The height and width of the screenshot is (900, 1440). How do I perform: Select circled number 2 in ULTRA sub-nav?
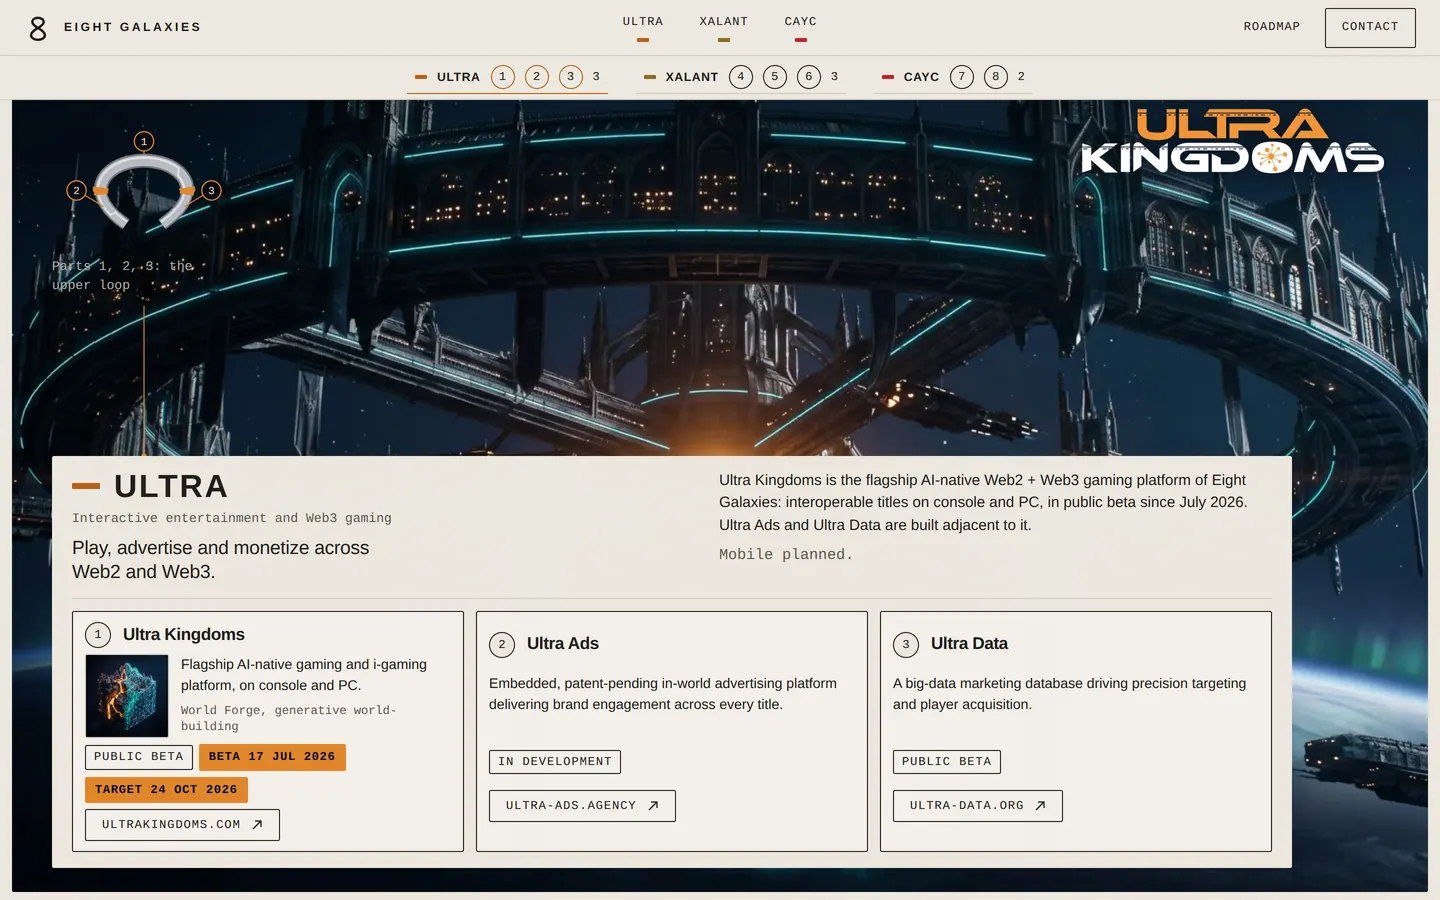pyautogui.click(x=537, y=77)
